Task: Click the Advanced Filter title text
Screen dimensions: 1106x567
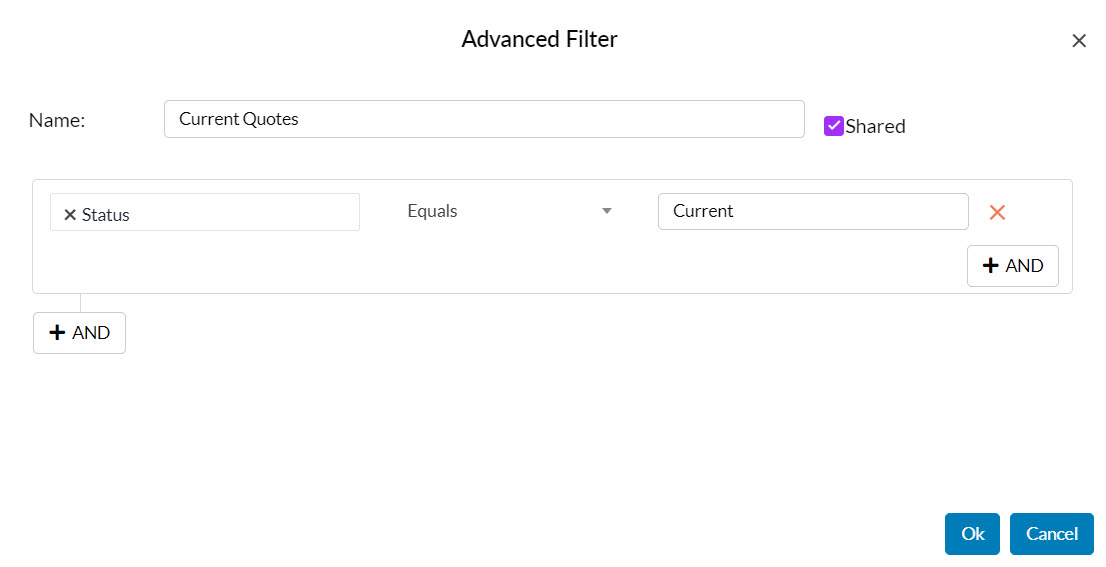Action: point(539,40)
